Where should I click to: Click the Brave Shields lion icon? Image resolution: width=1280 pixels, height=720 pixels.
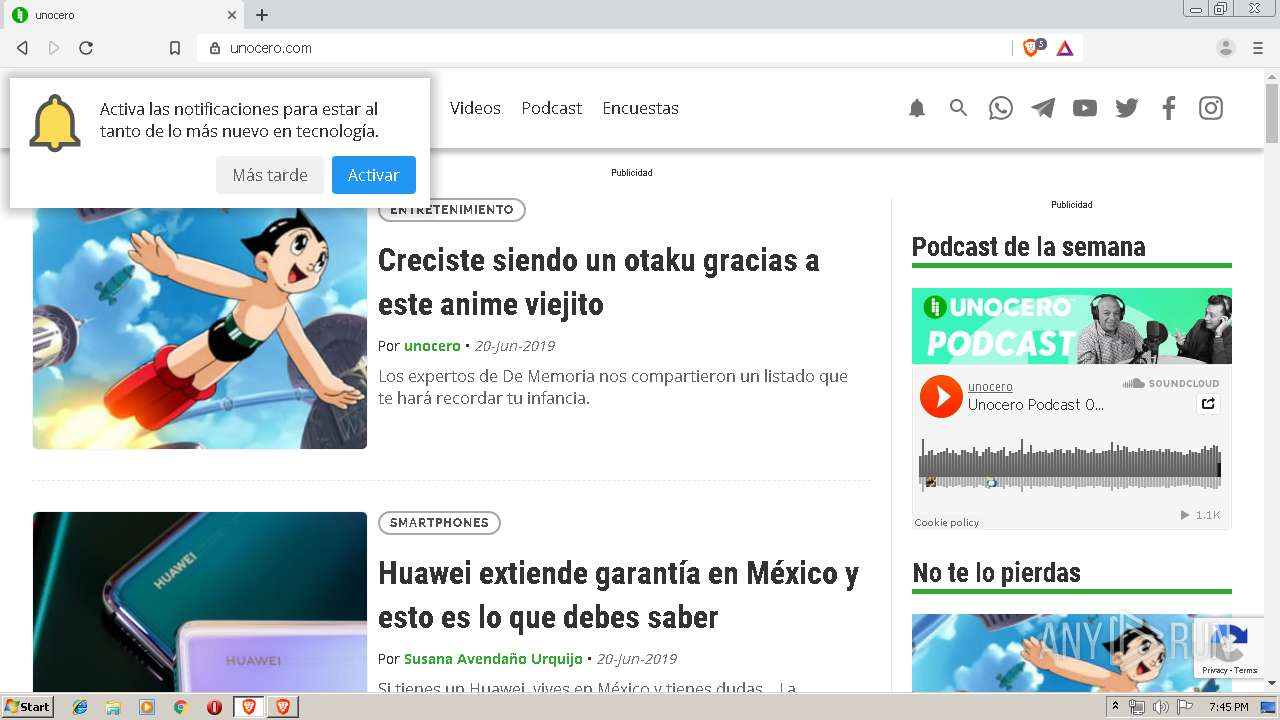(x=1031, y=48)
